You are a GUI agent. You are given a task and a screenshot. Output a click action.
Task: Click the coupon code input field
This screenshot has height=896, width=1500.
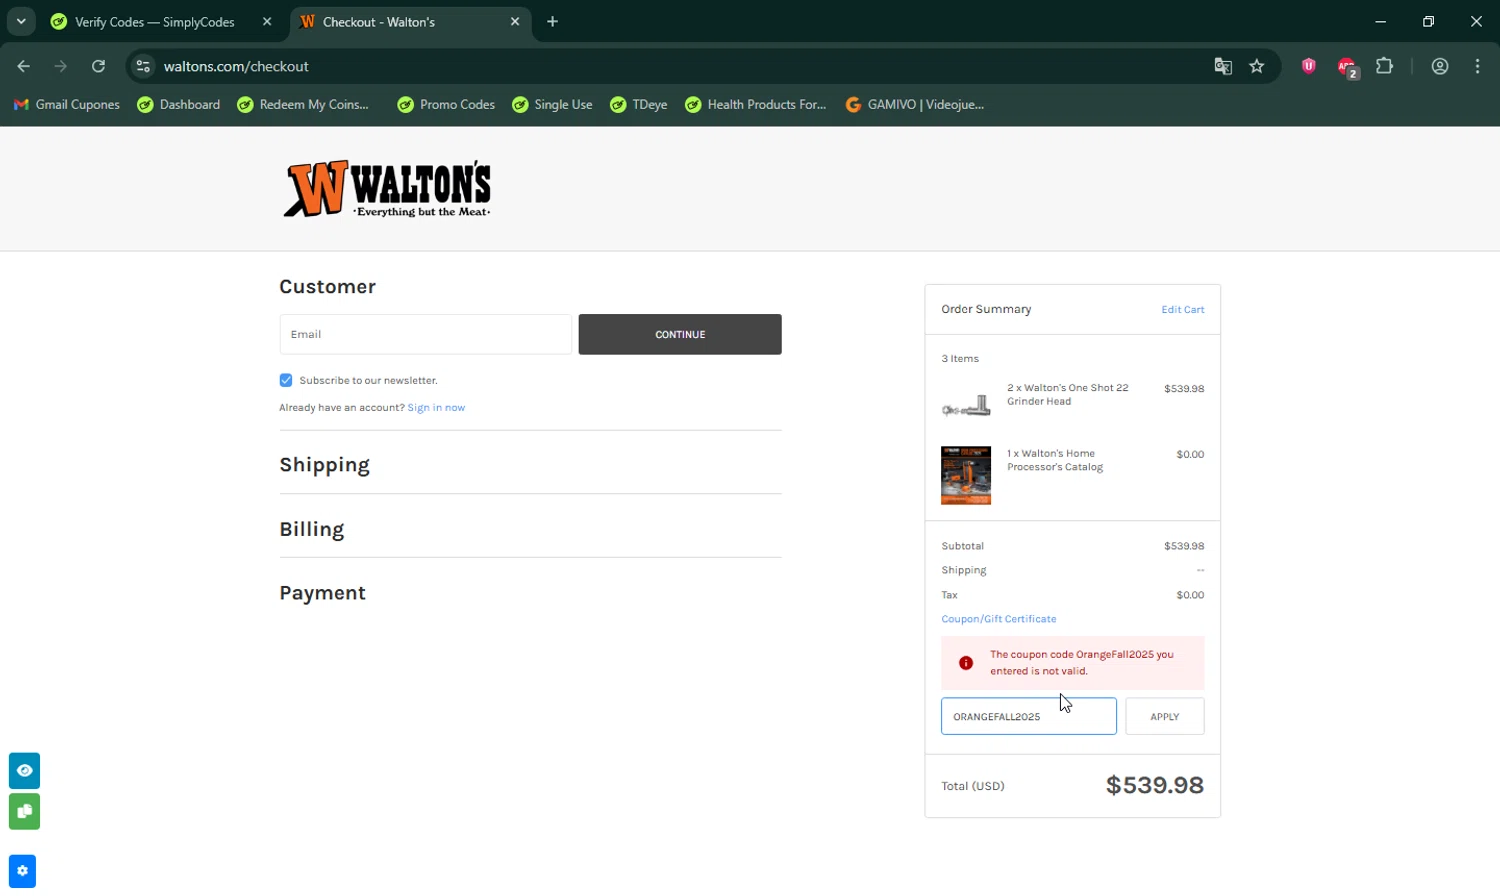(x=1029, y=716)
